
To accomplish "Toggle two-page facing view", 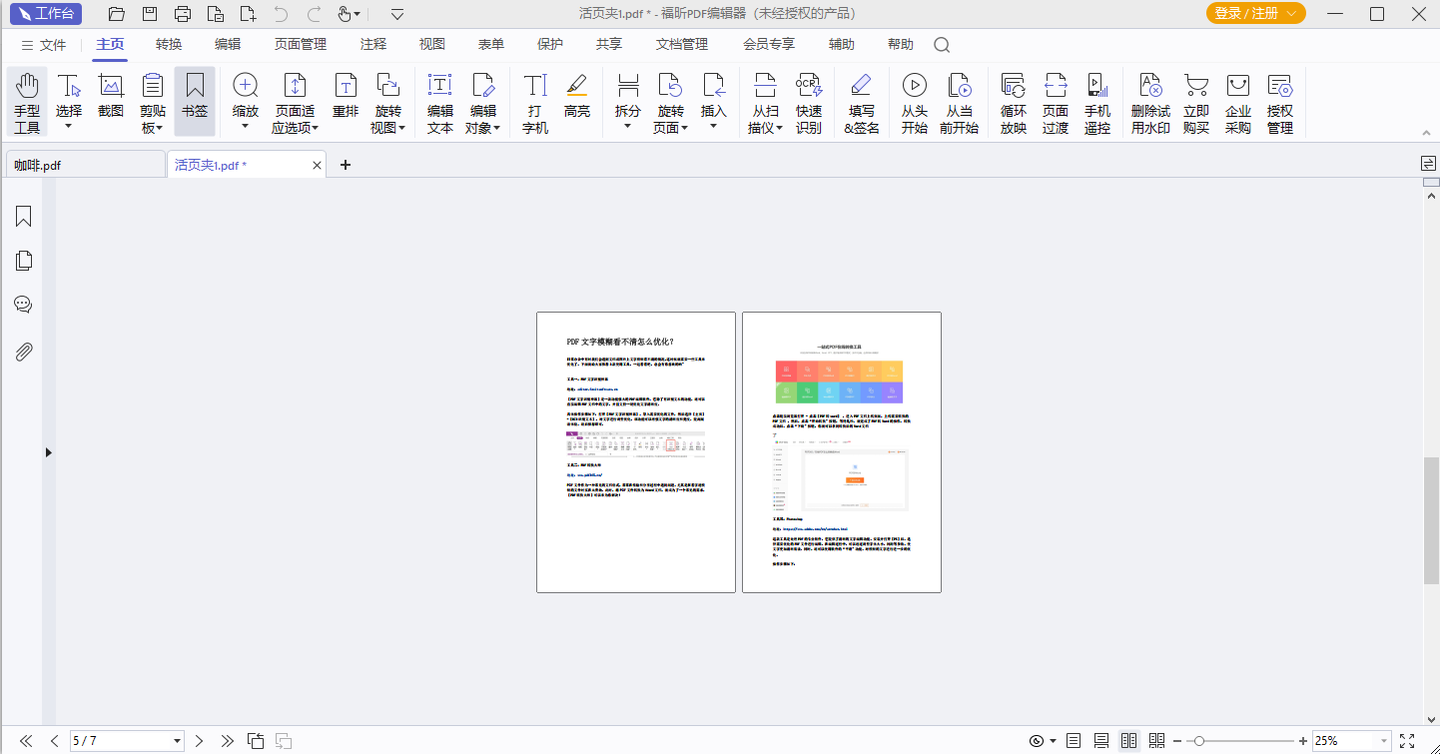I will 1129,741.
